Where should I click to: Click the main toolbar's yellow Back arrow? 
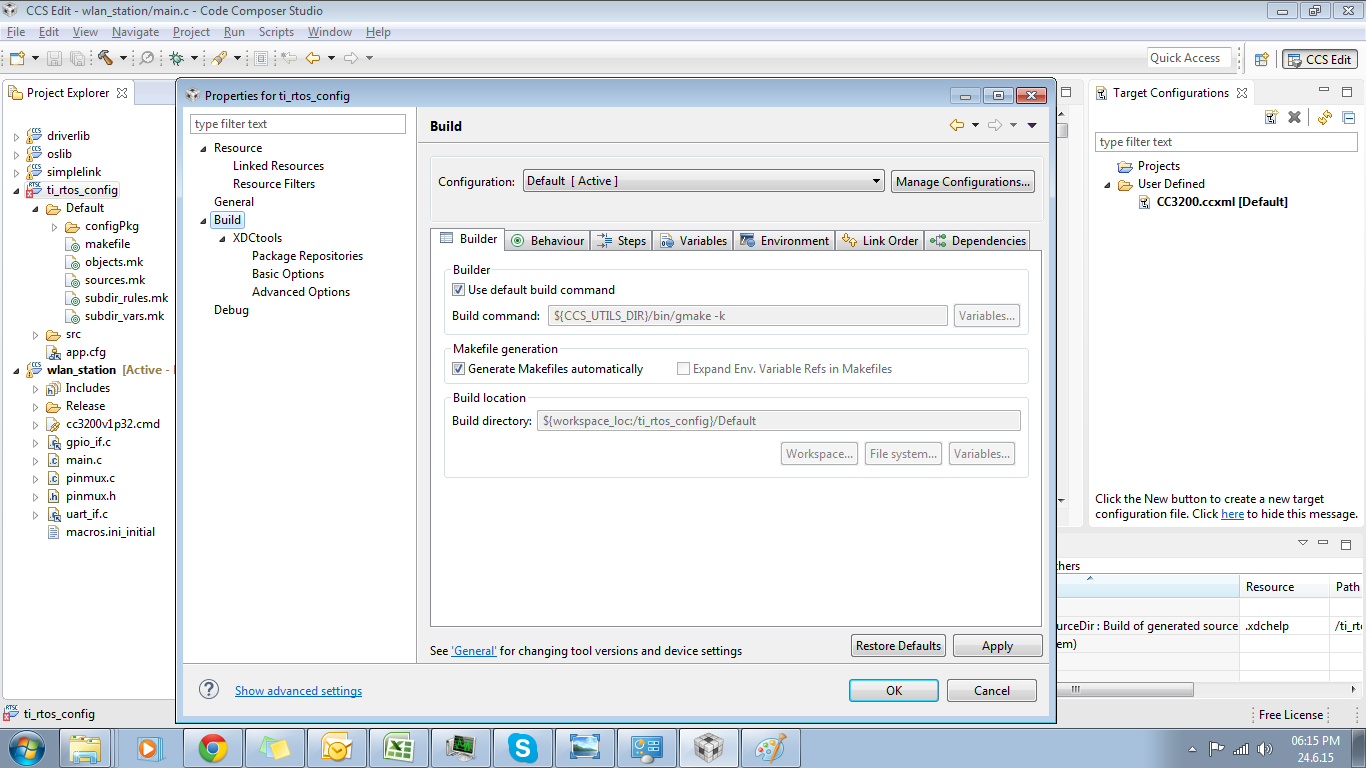[313, 59]
